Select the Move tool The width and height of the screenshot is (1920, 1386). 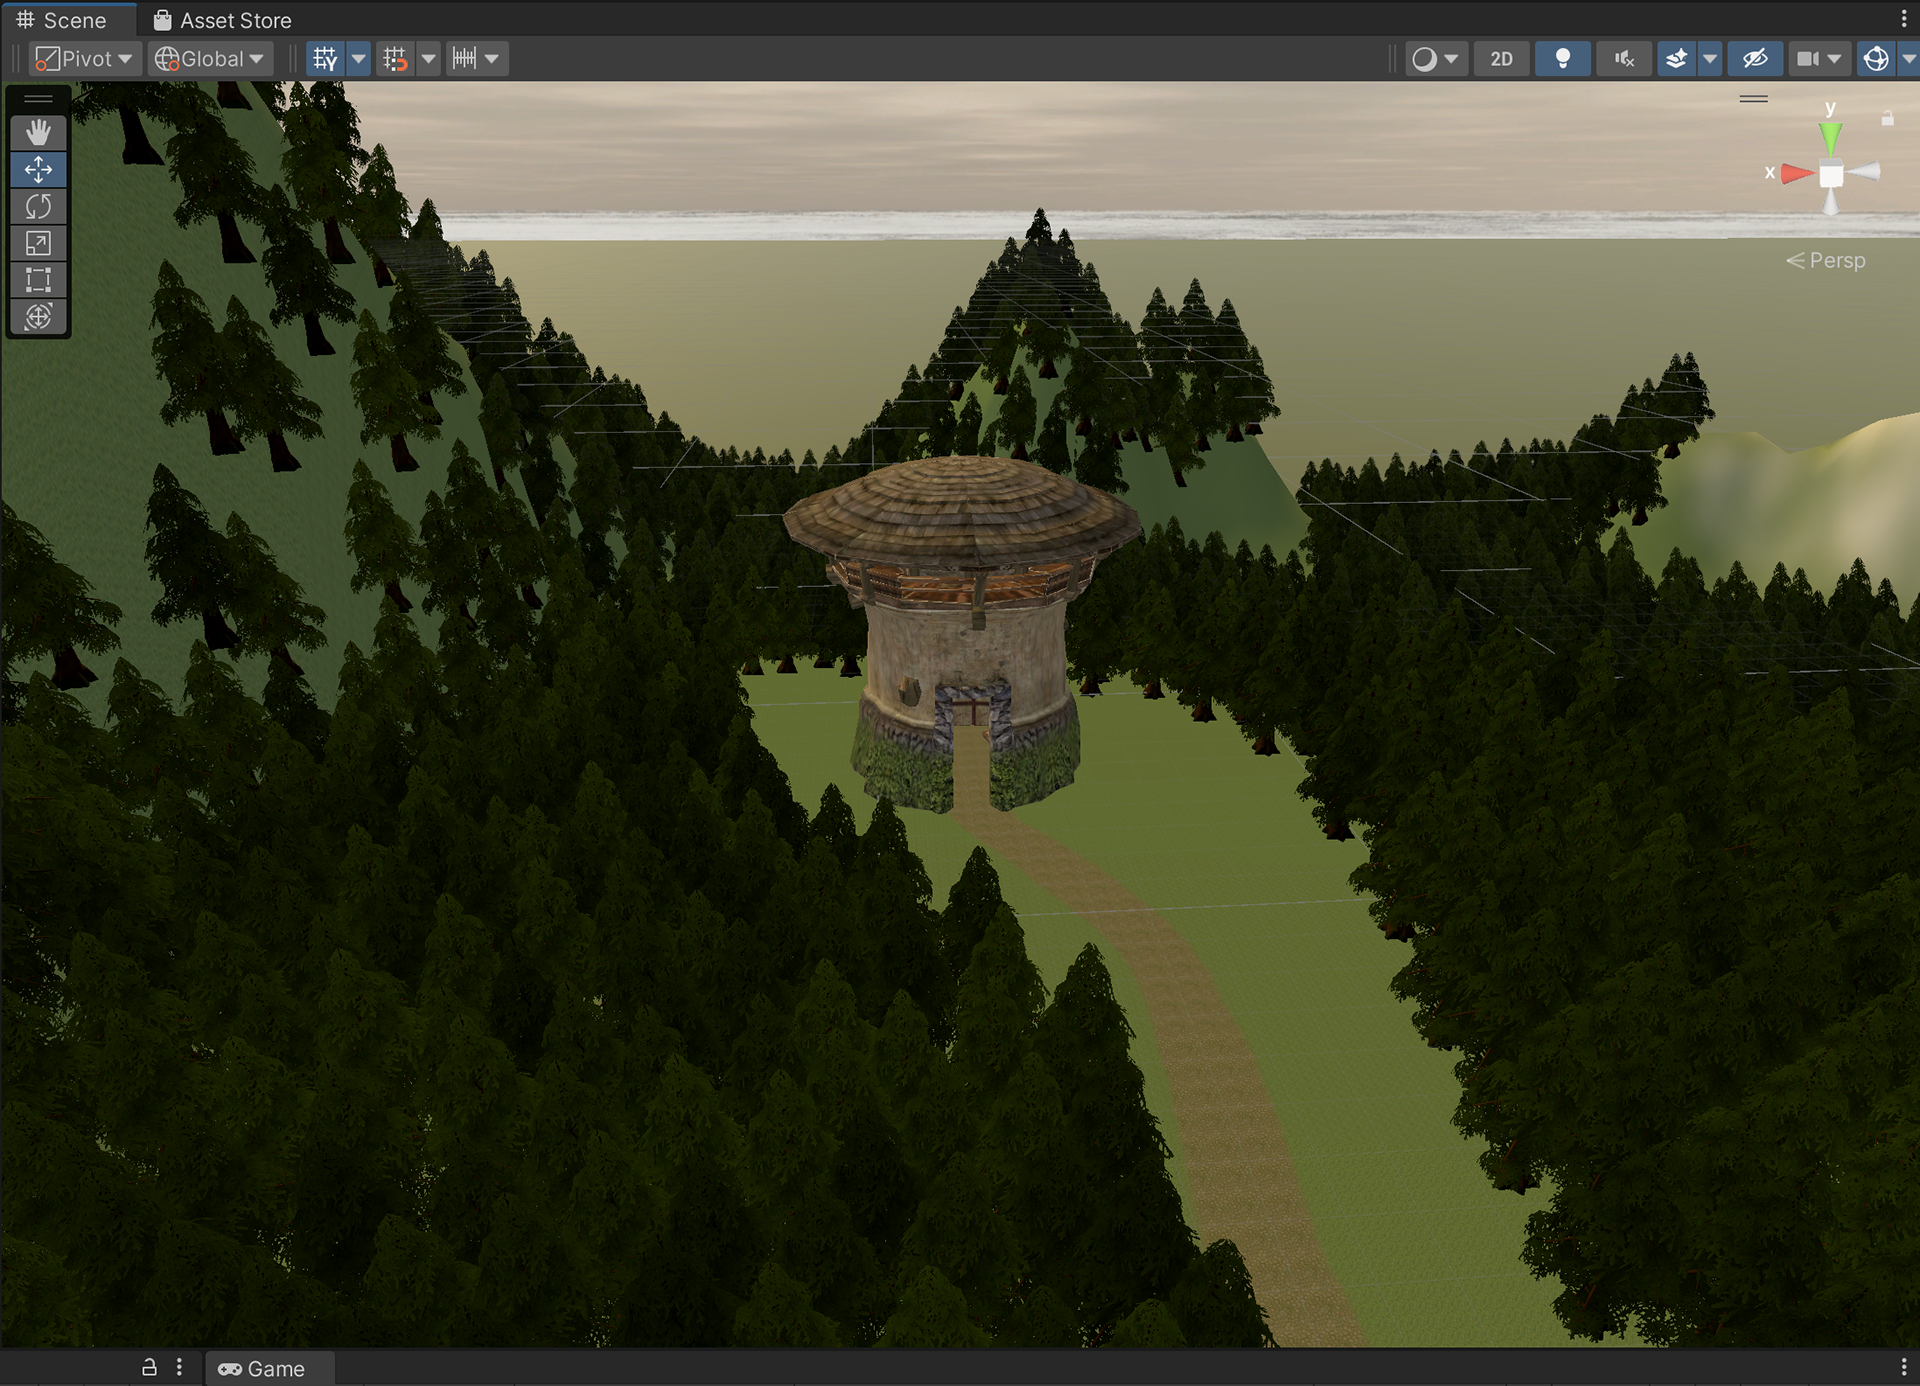(38, 169)
